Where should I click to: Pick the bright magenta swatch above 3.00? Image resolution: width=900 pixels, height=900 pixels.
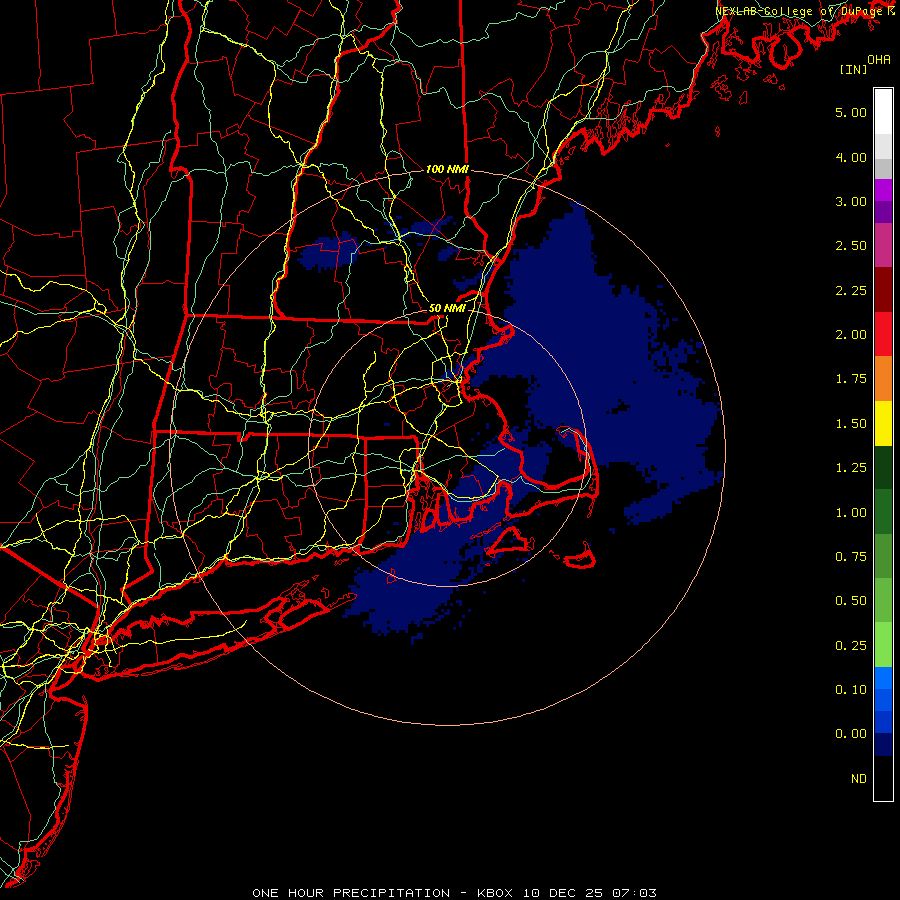(x=883, y=190)
